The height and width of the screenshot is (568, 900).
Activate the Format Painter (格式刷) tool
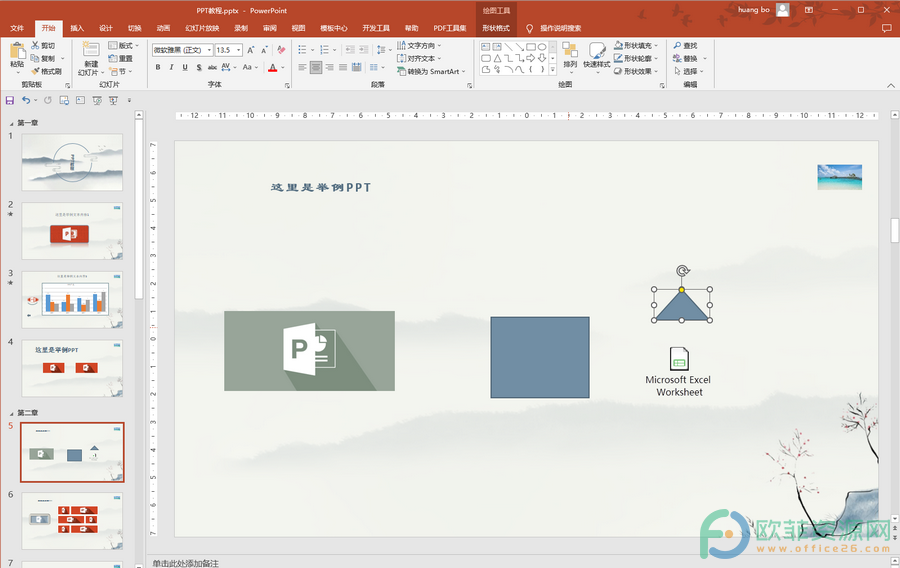46,71
